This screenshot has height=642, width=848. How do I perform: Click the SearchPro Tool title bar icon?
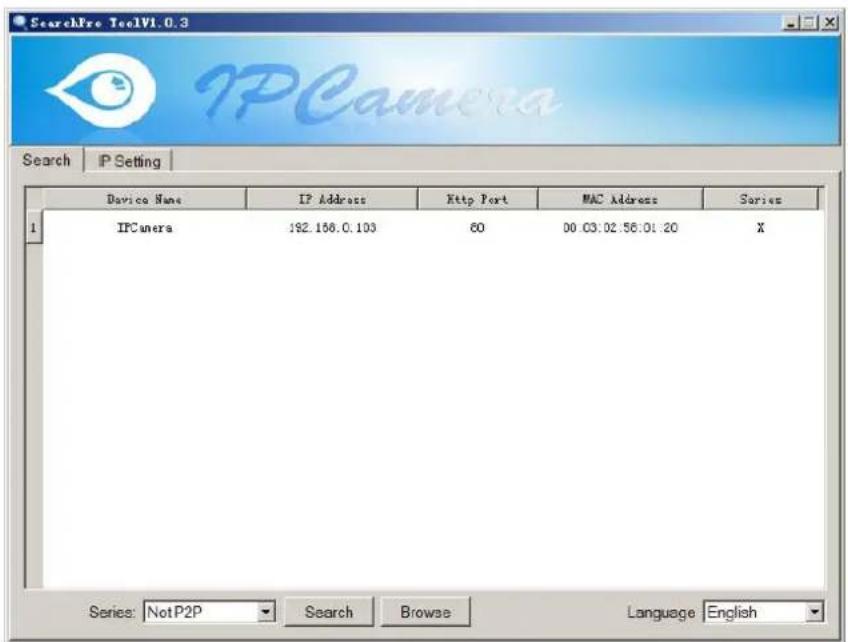20,22
